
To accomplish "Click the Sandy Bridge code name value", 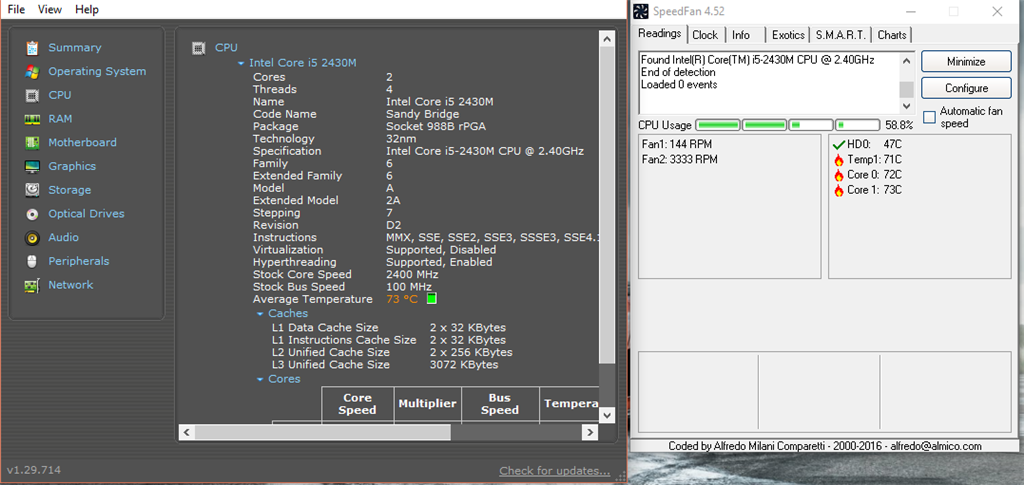I will tap(423, 114).
